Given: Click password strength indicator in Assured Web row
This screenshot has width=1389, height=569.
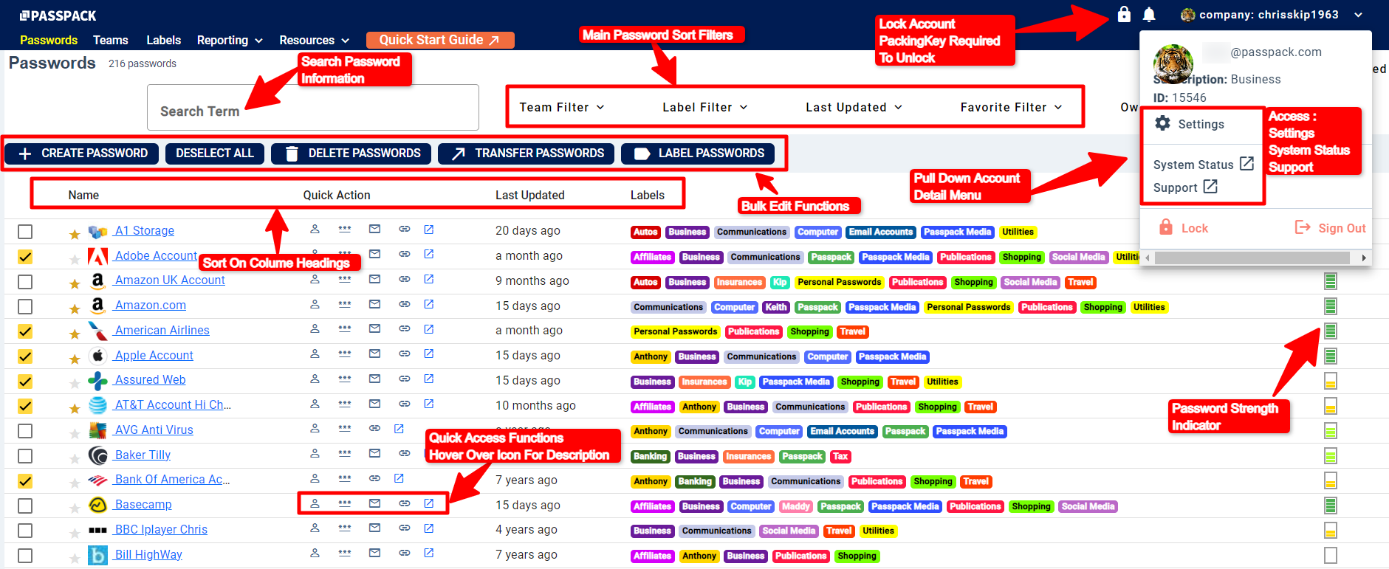Looking at the screenshot, I should click(x=1330, y=381).
